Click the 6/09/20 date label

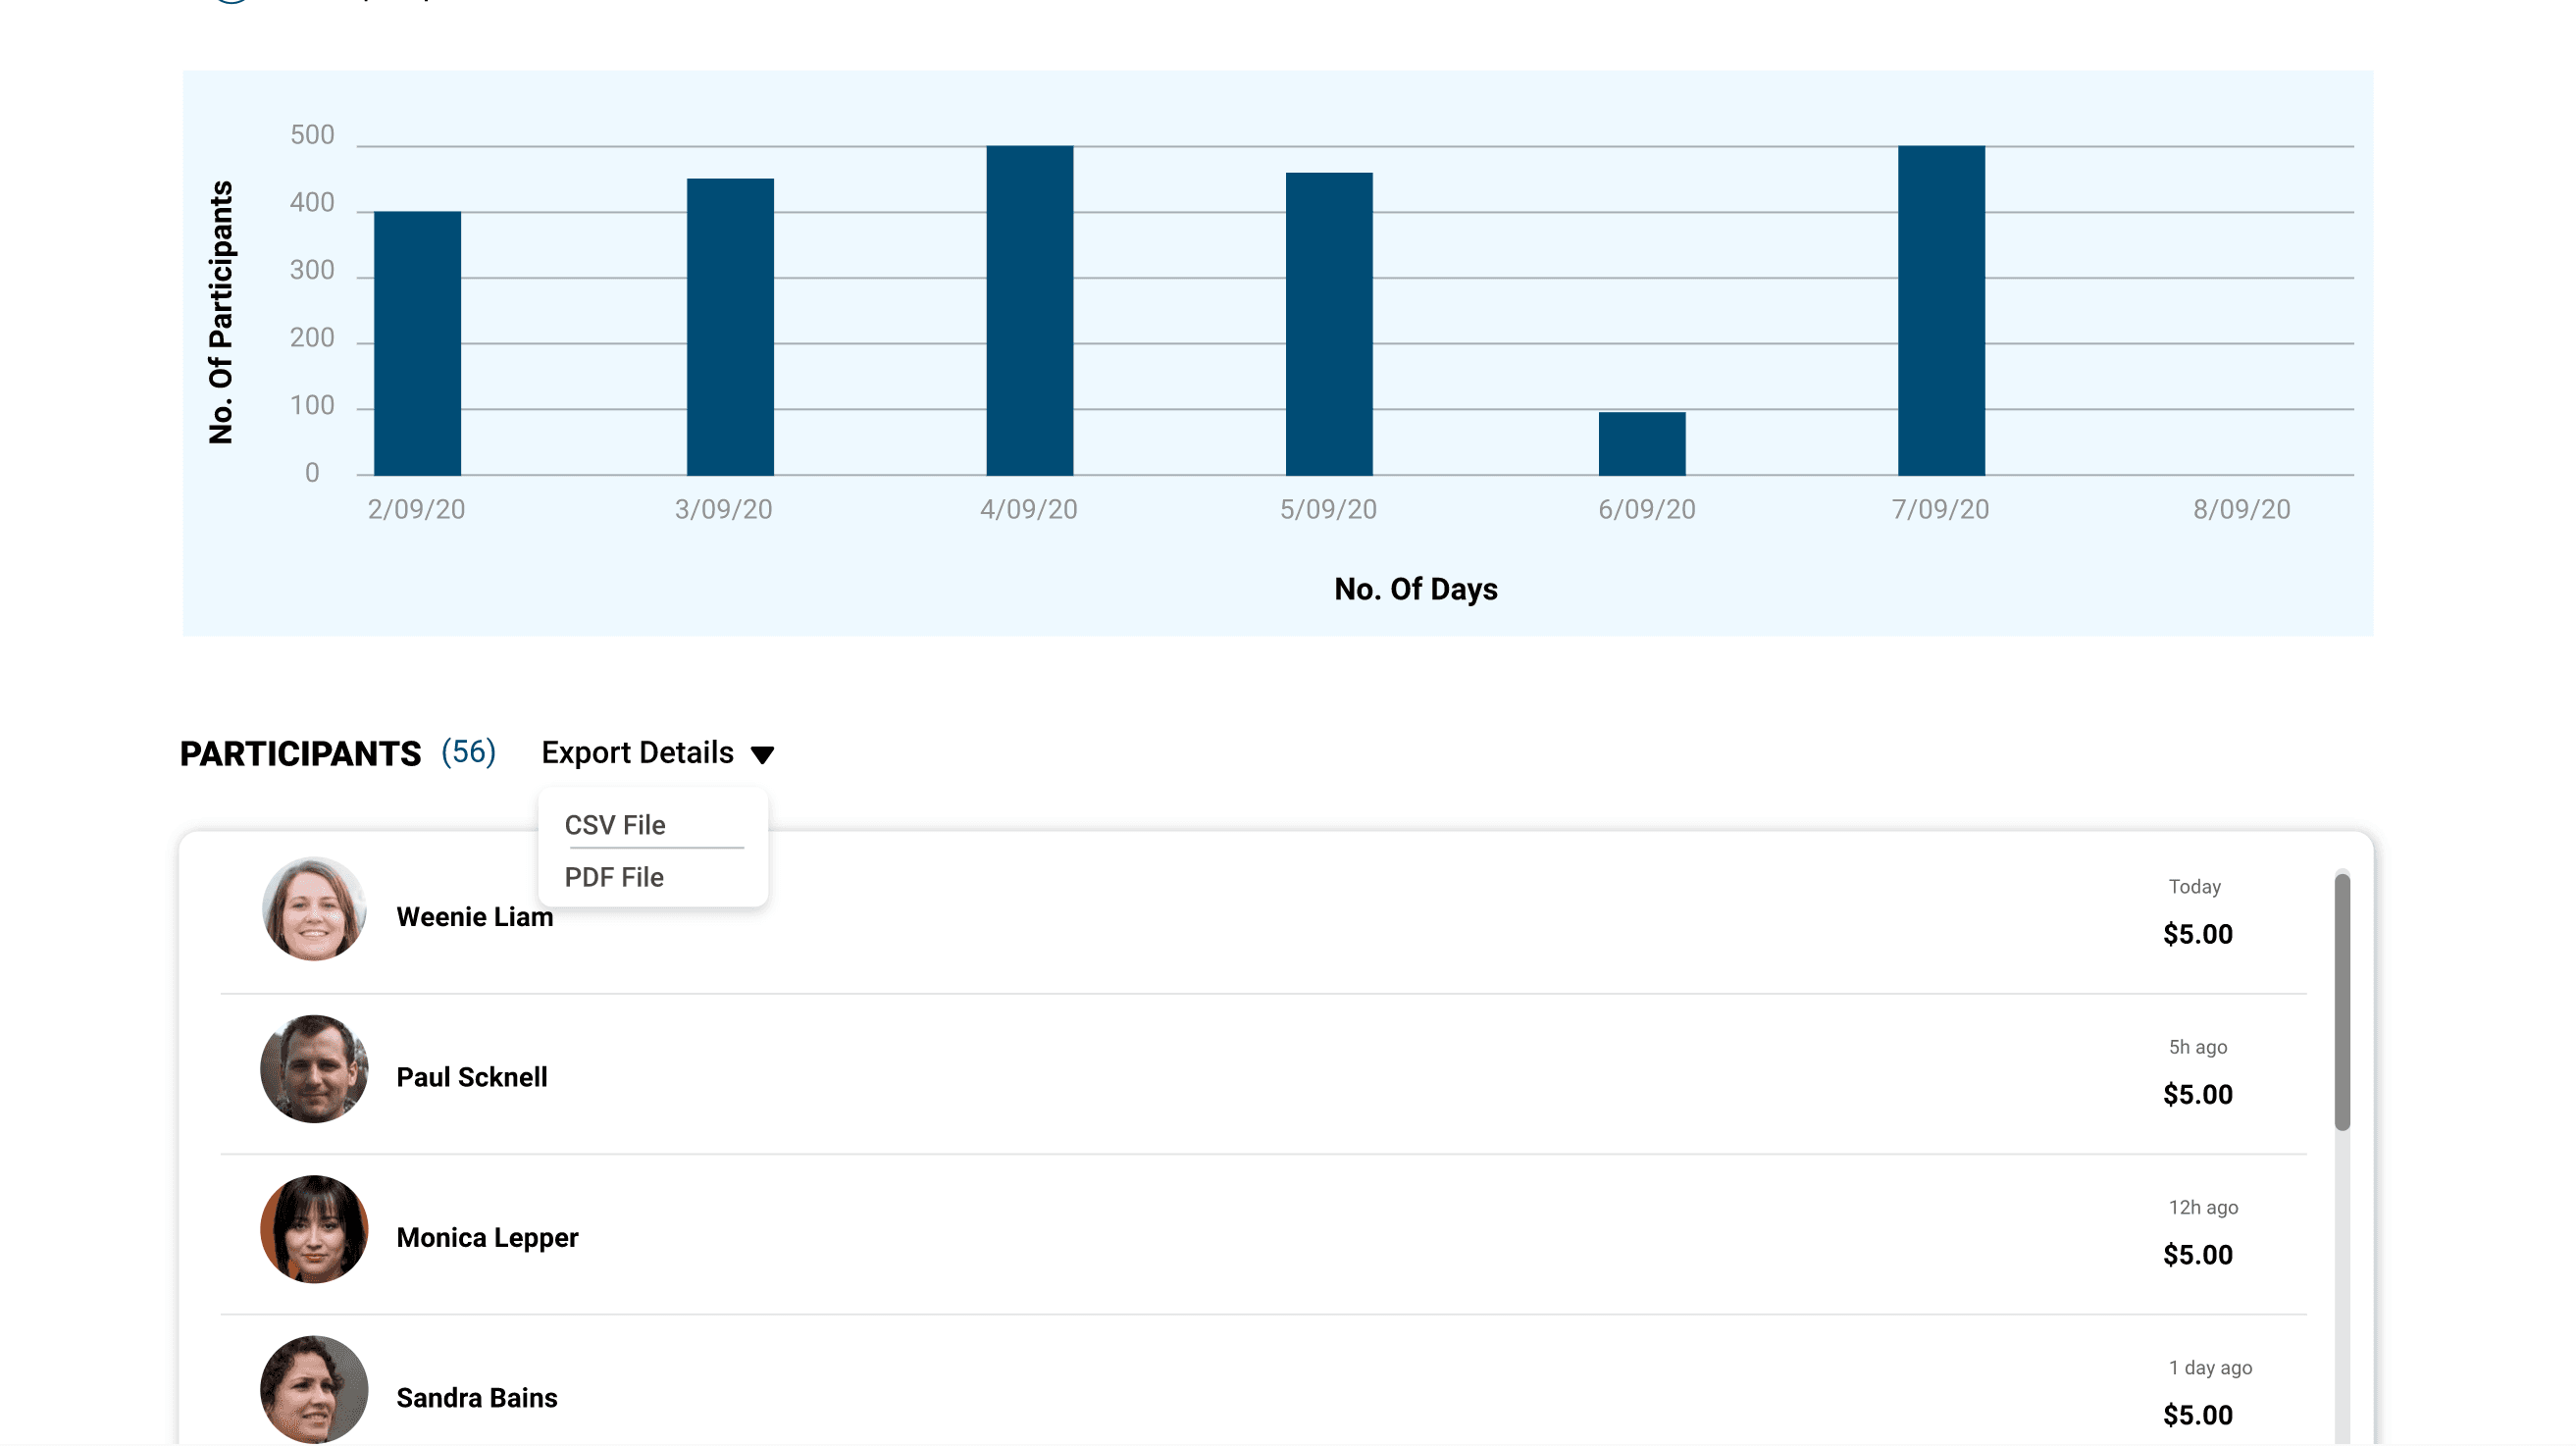pyautogui.click(x=1647, y=510)
